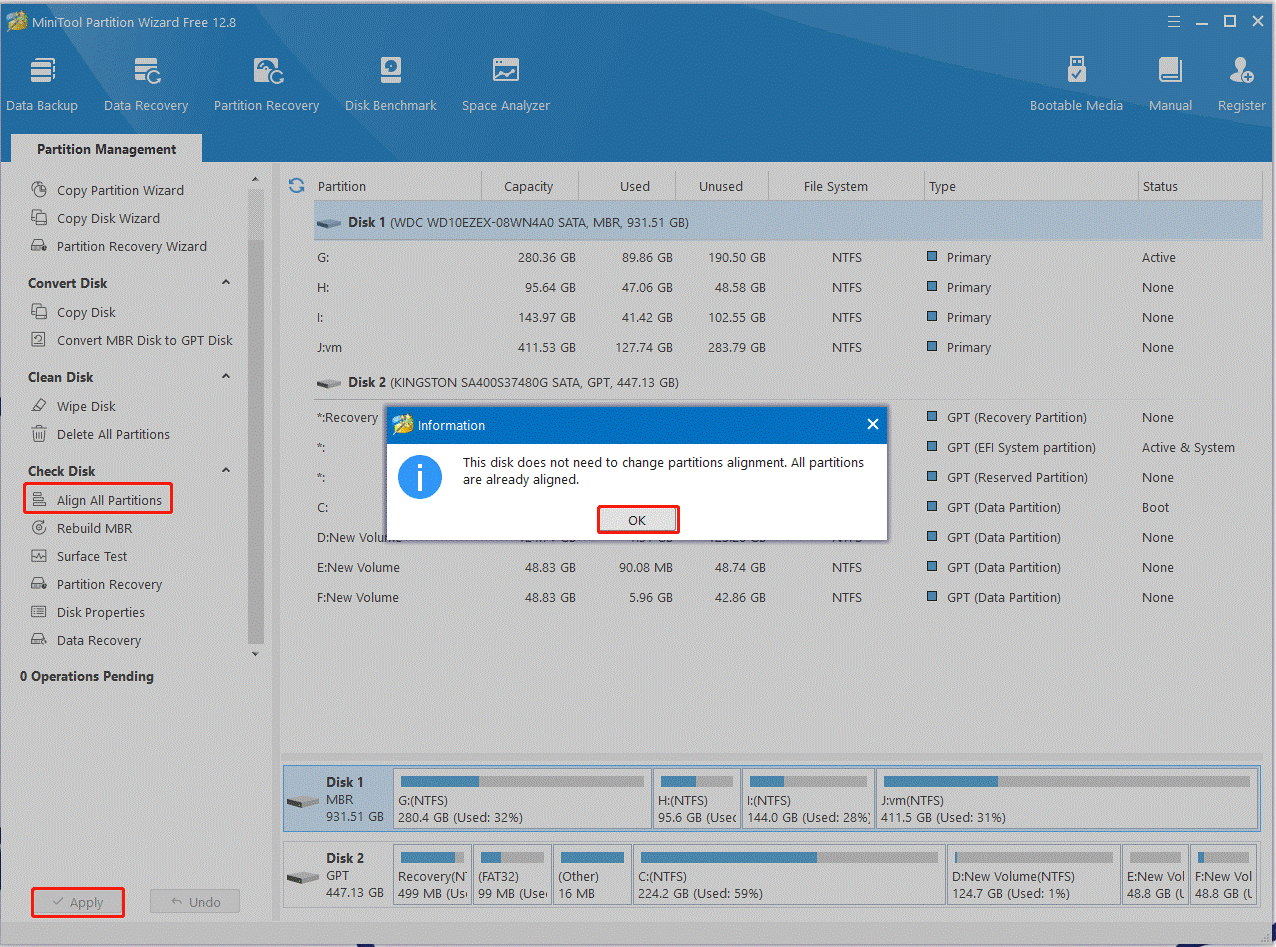The image size is (1276, 947).
Task: Click the Surface Test icon
Action: click(x=39, y=556)
